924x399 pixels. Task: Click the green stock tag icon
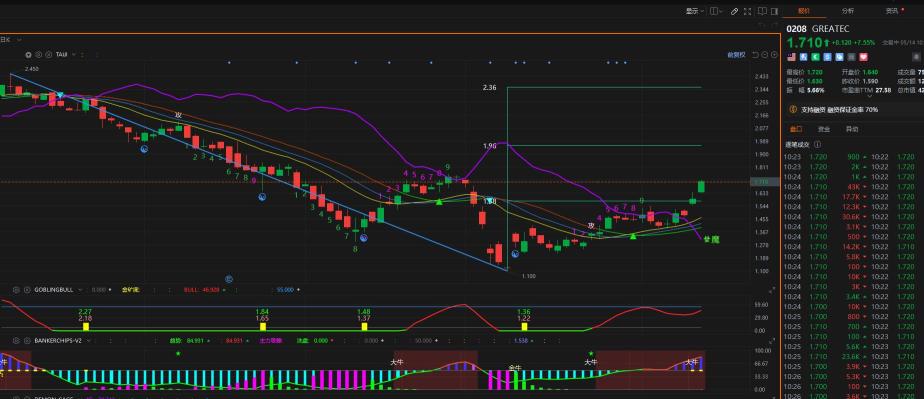(815, 57)
